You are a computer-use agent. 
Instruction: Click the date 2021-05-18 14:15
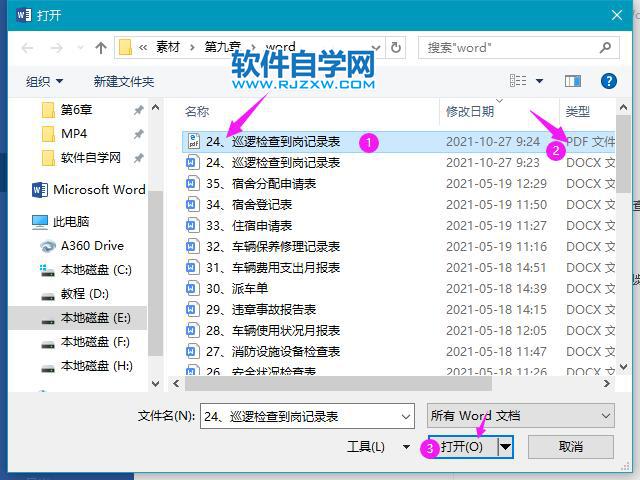pos(496,310)
